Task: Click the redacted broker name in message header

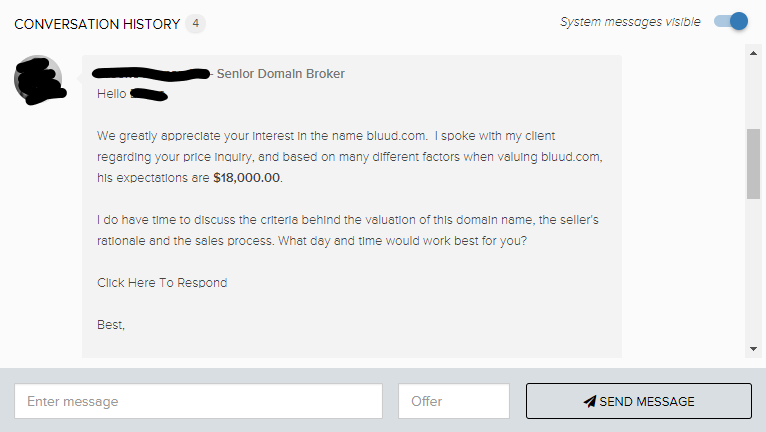Action: pyautogui.click(x=151, y=74)
